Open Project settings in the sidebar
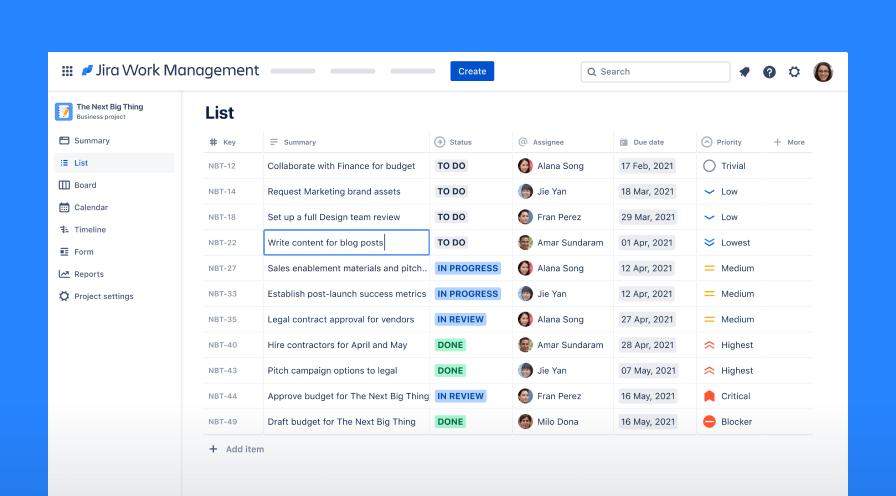 (x=103, y=296)
